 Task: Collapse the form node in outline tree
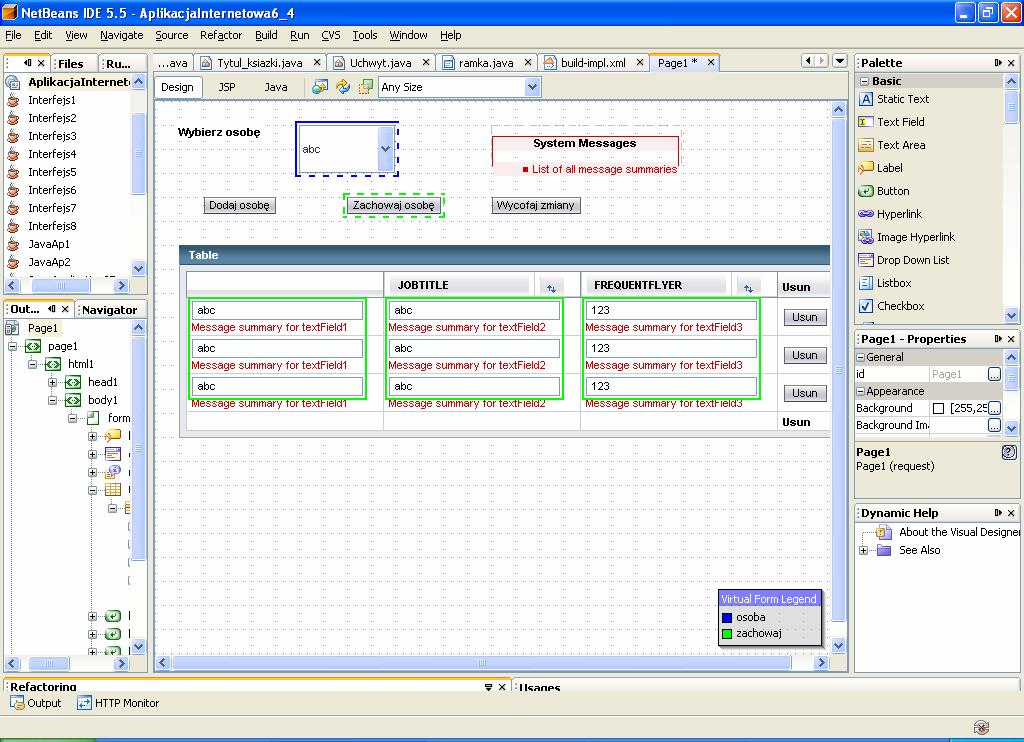click(72, 418)
